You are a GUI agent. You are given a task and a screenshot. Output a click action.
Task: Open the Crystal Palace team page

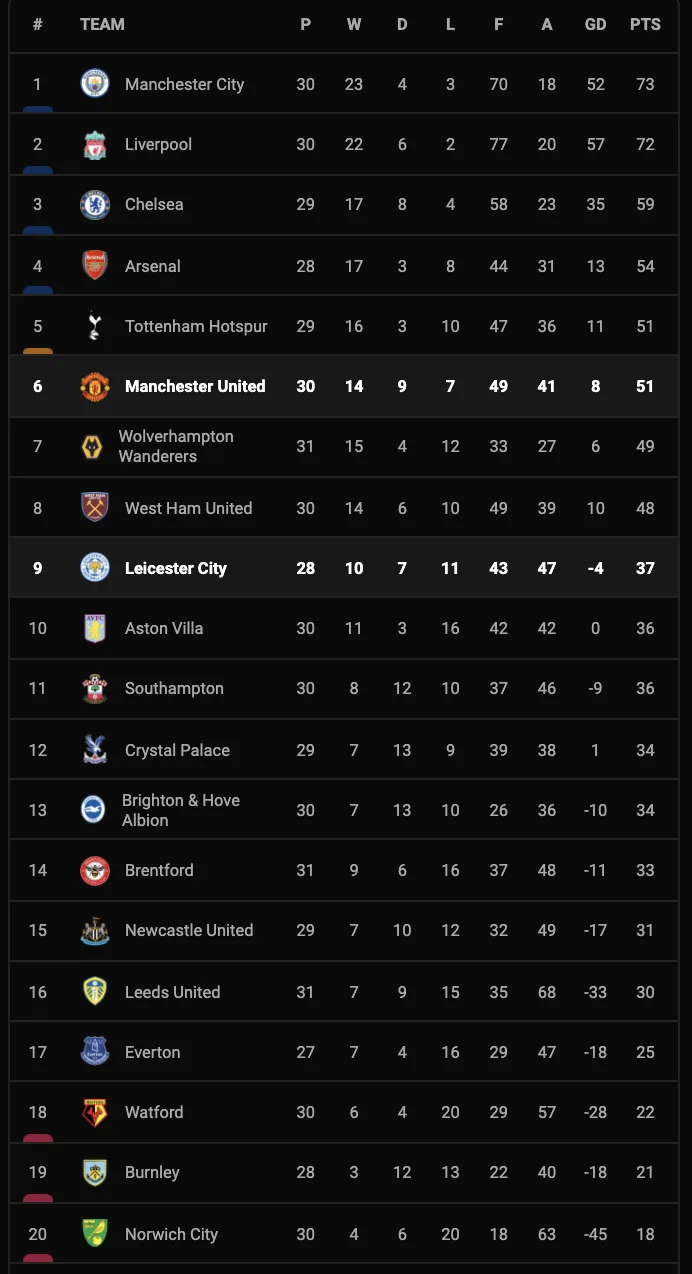coord(177,750)
